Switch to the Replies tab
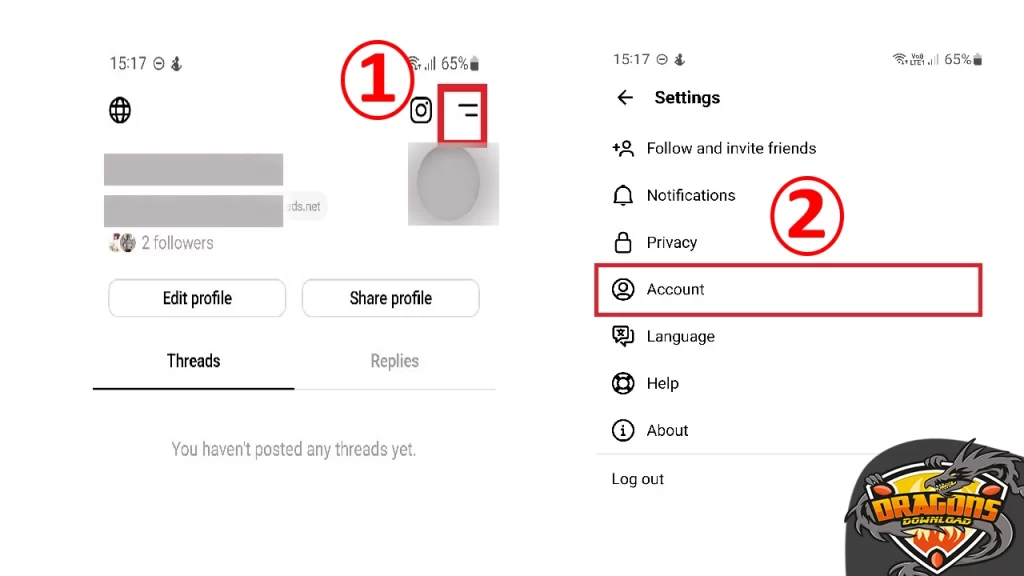The height and width of the screenshot is (576, 1024). pyautogui.click(x=394, y=361)
